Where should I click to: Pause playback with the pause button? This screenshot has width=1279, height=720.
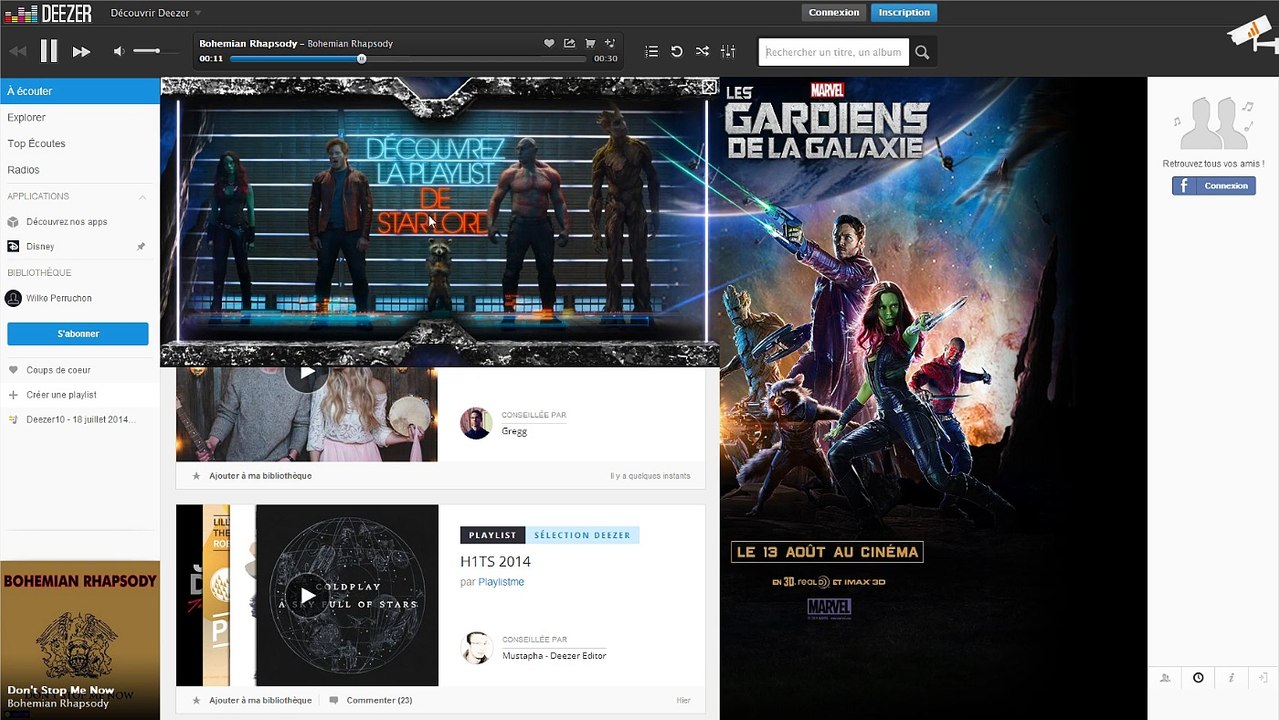coord(49,51)
